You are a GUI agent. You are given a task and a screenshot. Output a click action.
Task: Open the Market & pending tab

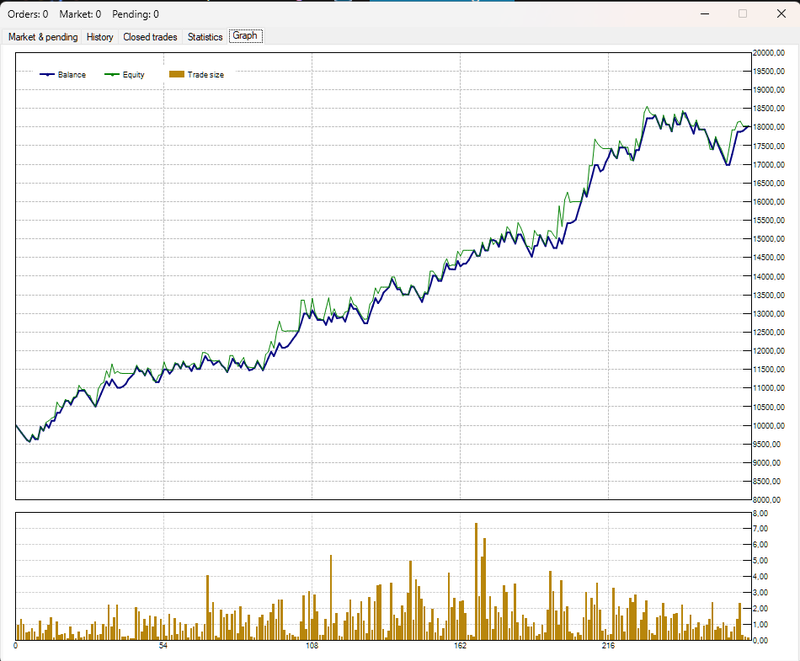43,37
